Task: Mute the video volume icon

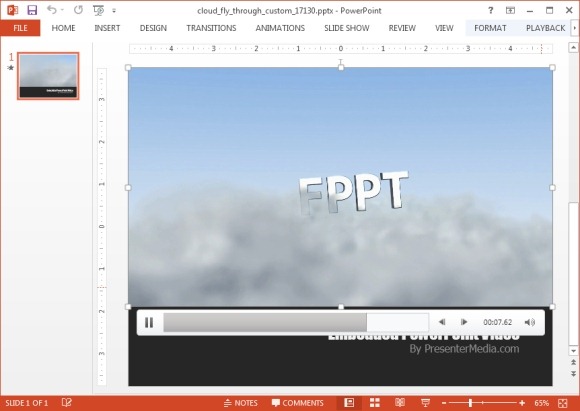Action: (x=530, y=323)
